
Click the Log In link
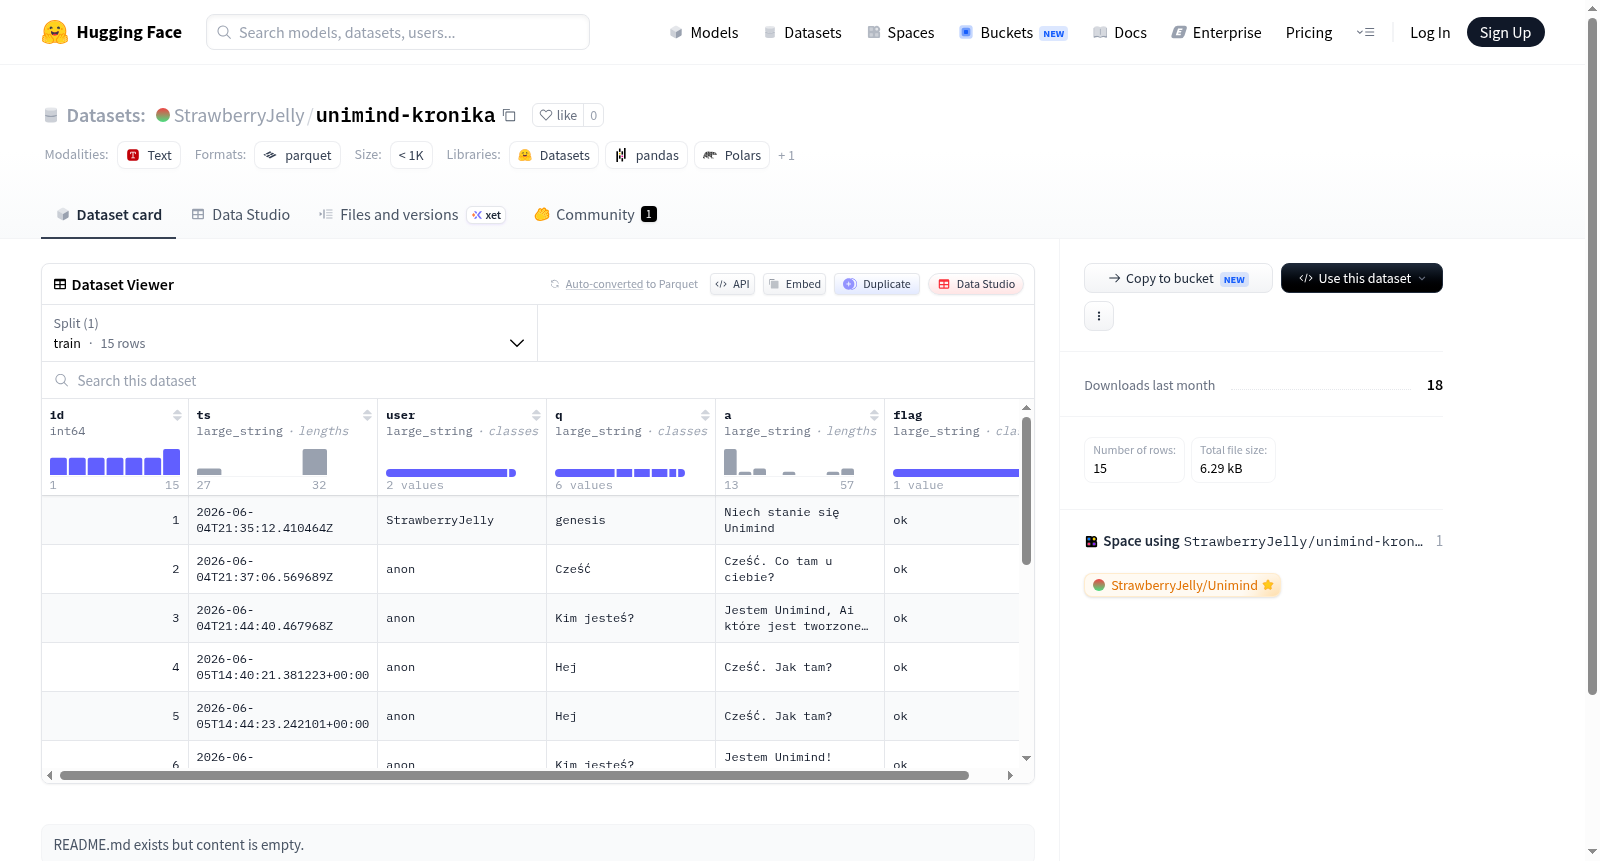[1430, 33]
